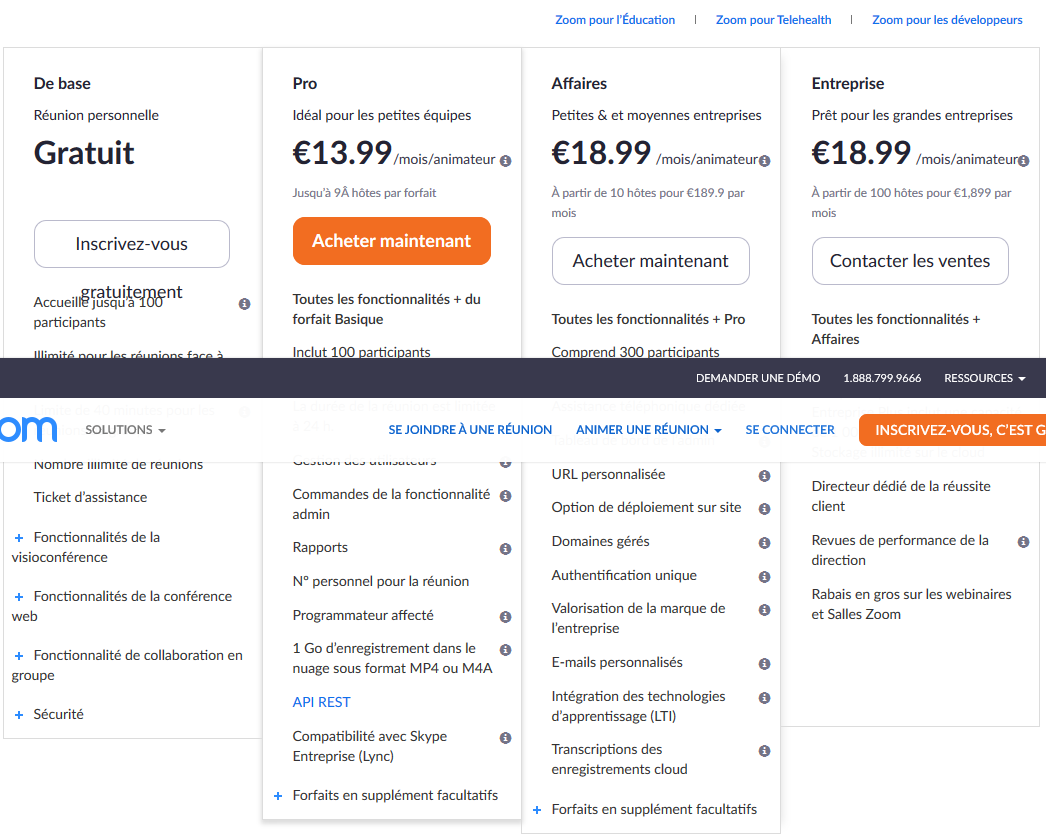Open the Ressources dropdown menu

[985, 378]
